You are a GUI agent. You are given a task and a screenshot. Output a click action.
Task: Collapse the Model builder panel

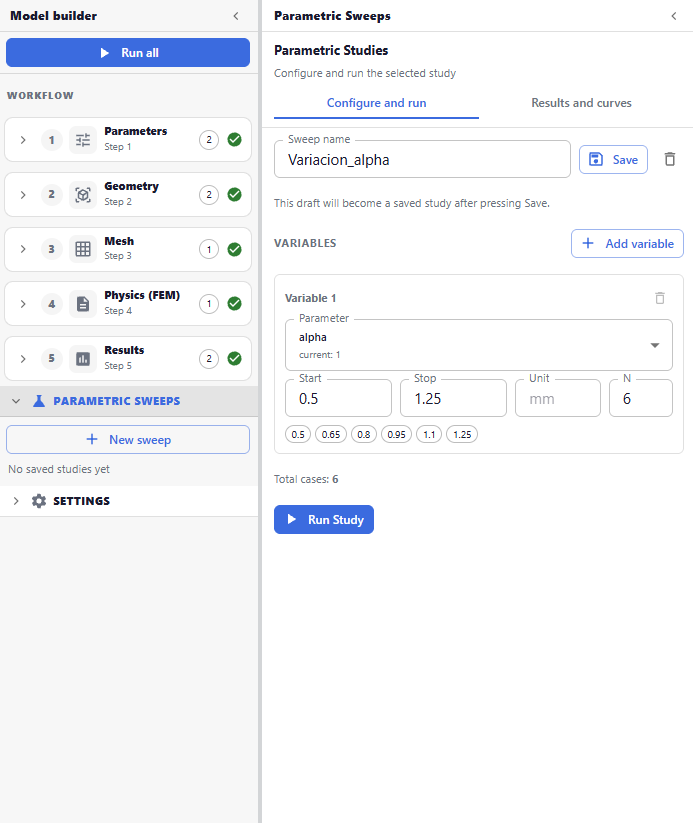[236, 16]
